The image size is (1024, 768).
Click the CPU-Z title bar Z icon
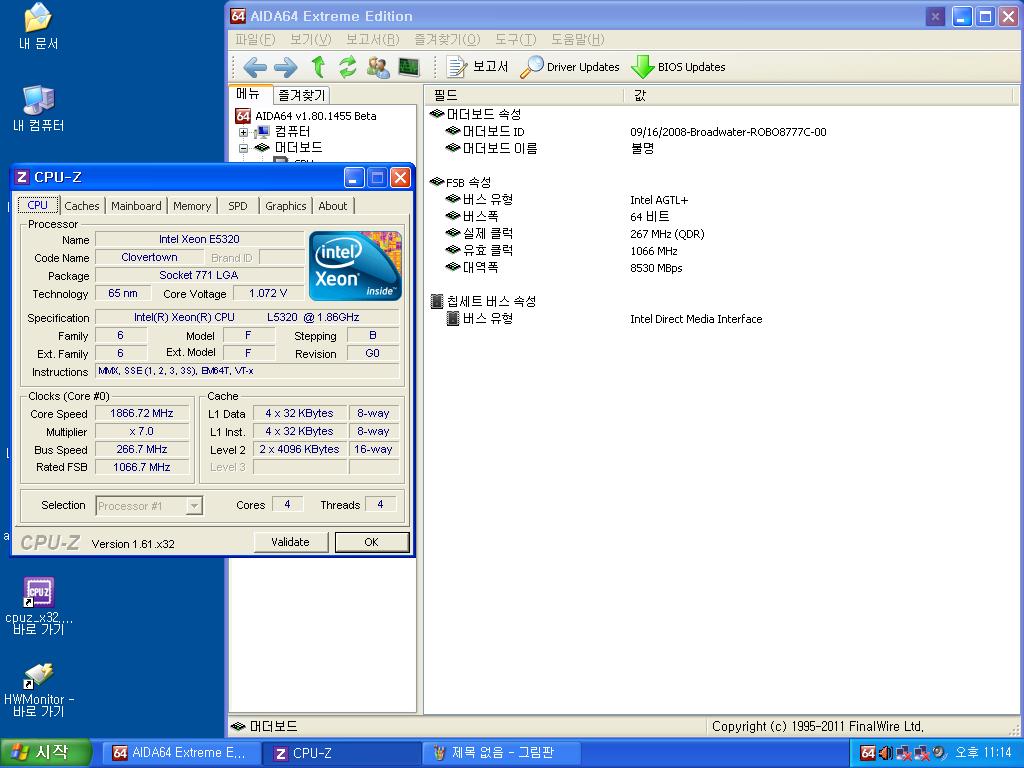coord(22,177)
